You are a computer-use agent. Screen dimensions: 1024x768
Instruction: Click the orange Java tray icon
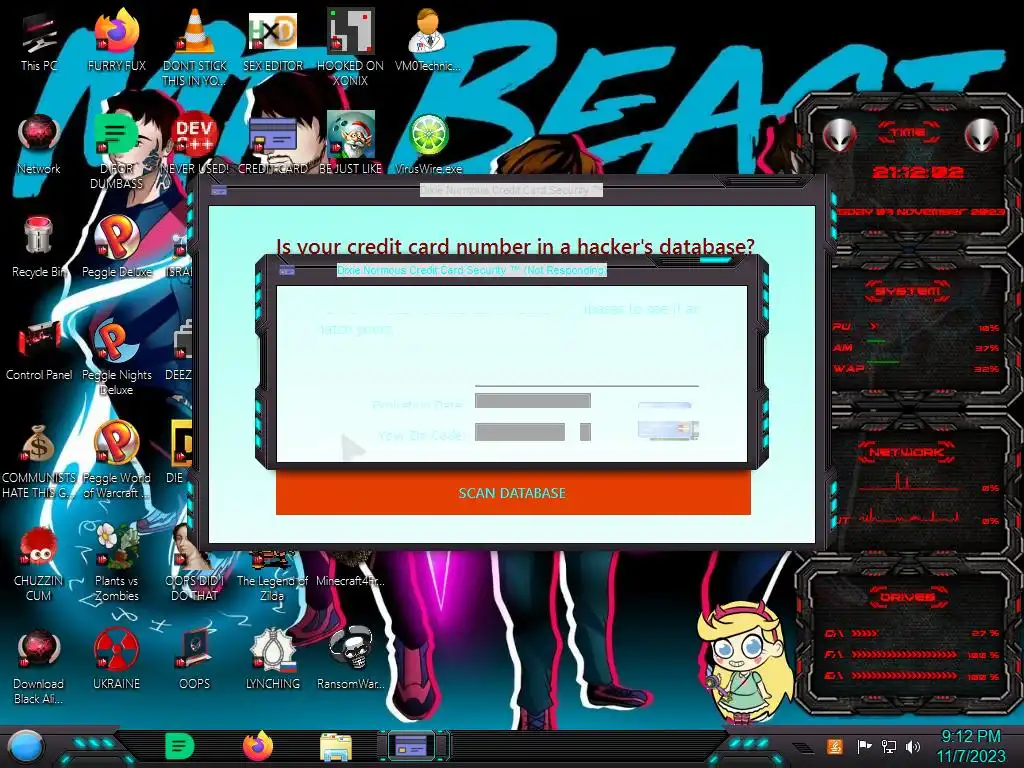pyautogui.click(x=835, y=746)
